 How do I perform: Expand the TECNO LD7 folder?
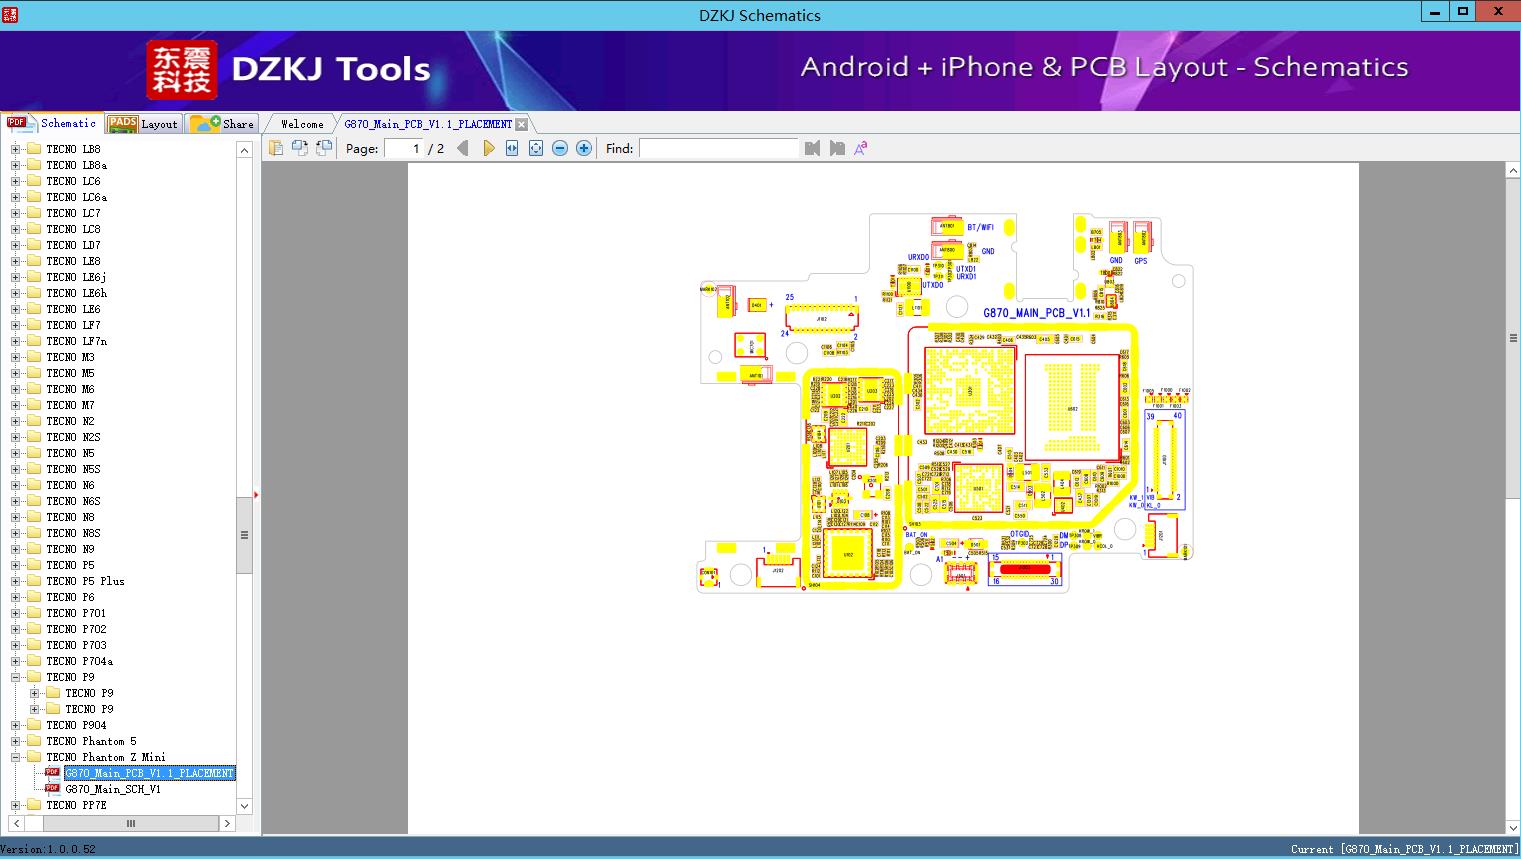15,245
